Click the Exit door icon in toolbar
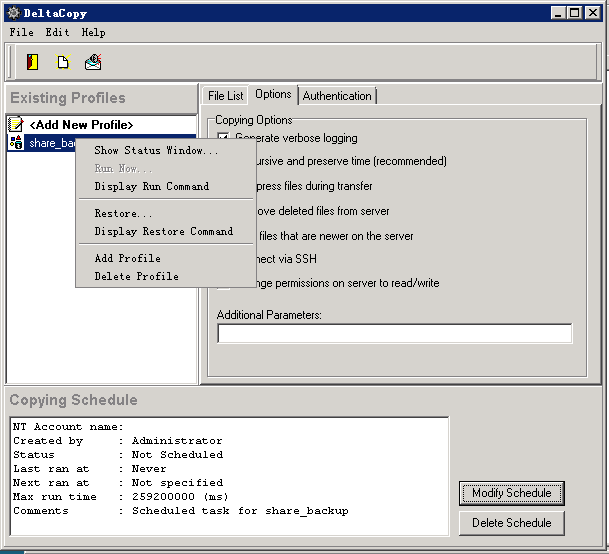 click(33, 62)
